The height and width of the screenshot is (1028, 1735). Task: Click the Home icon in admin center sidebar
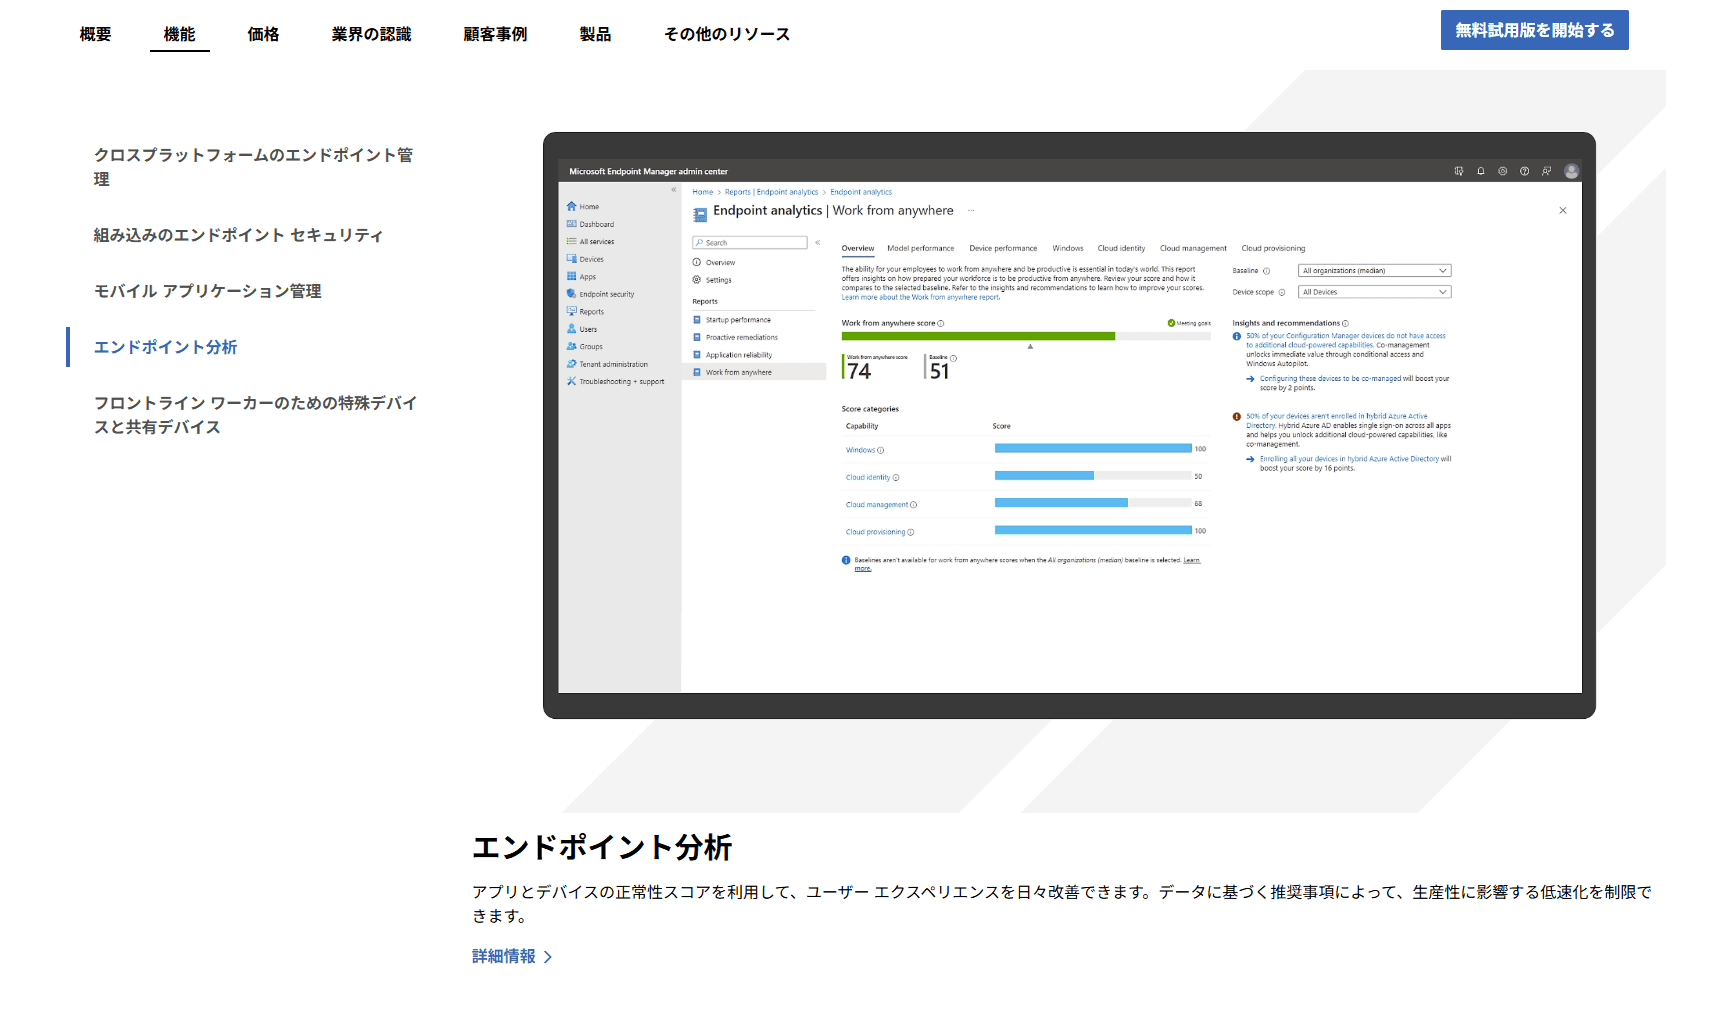point(572,206)
